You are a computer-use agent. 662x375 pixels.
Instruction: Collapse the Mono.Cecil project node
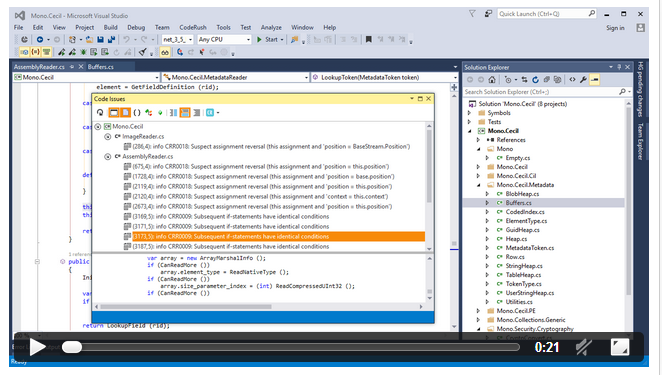[x=469, y=131]
